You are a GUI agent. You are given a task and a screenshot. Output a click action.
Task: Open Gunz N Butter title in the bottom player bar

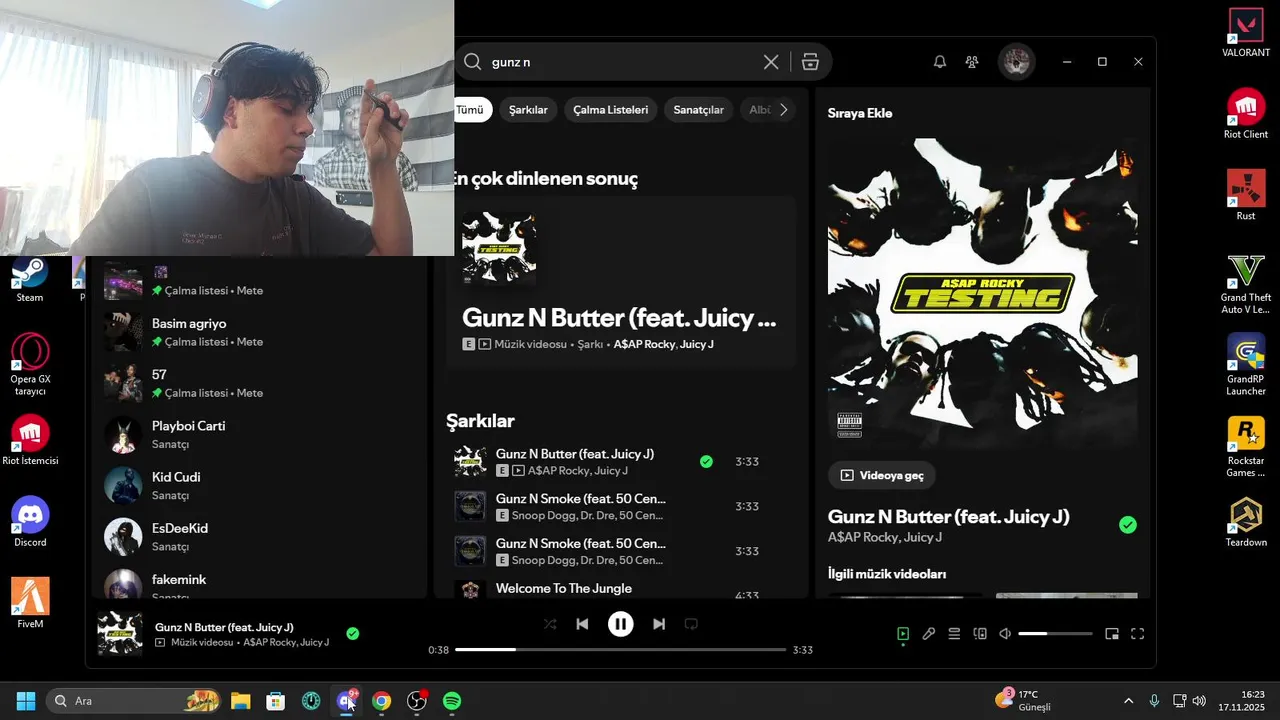point(224,627)
